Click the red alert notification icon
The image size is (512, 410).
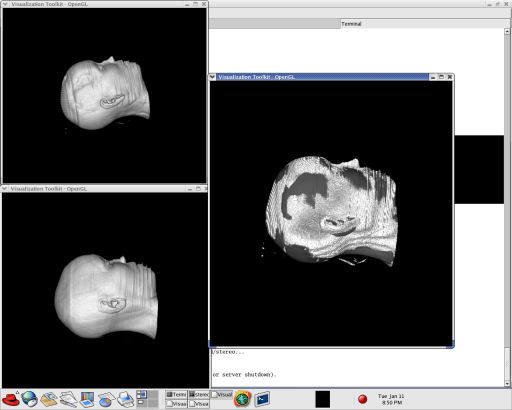(363, 399)
